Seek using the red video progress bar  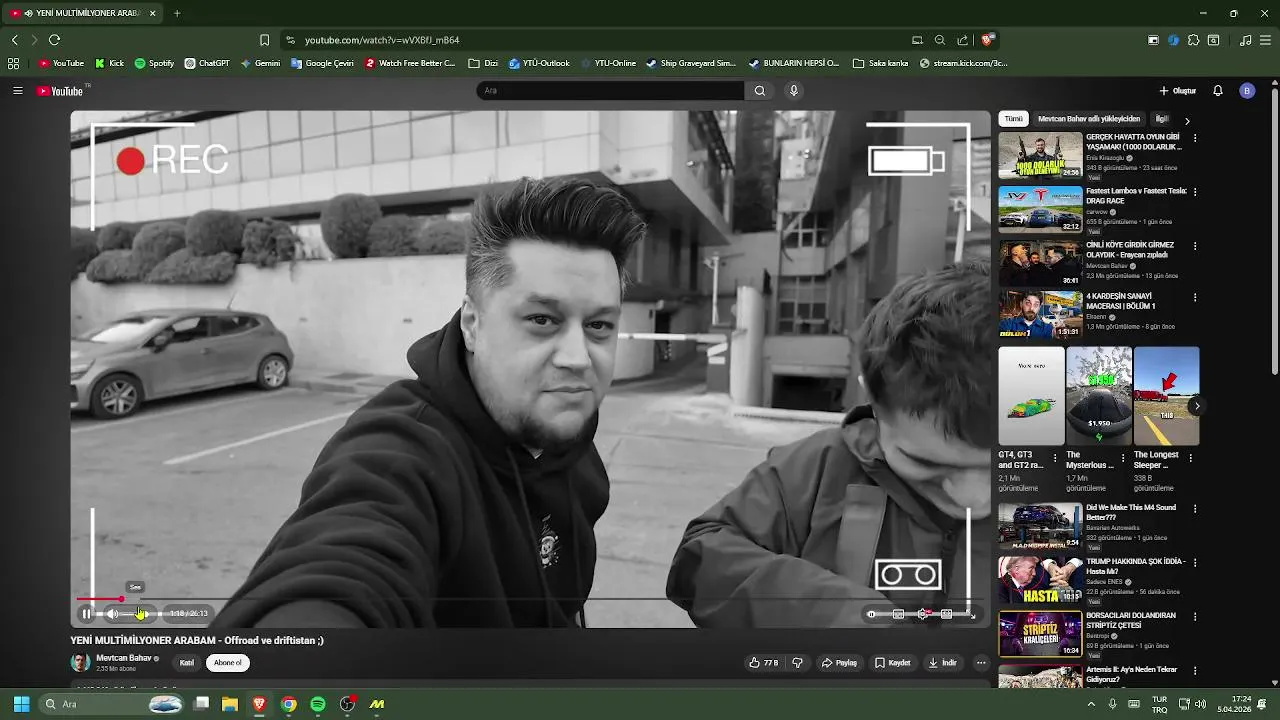pos(530,599)
